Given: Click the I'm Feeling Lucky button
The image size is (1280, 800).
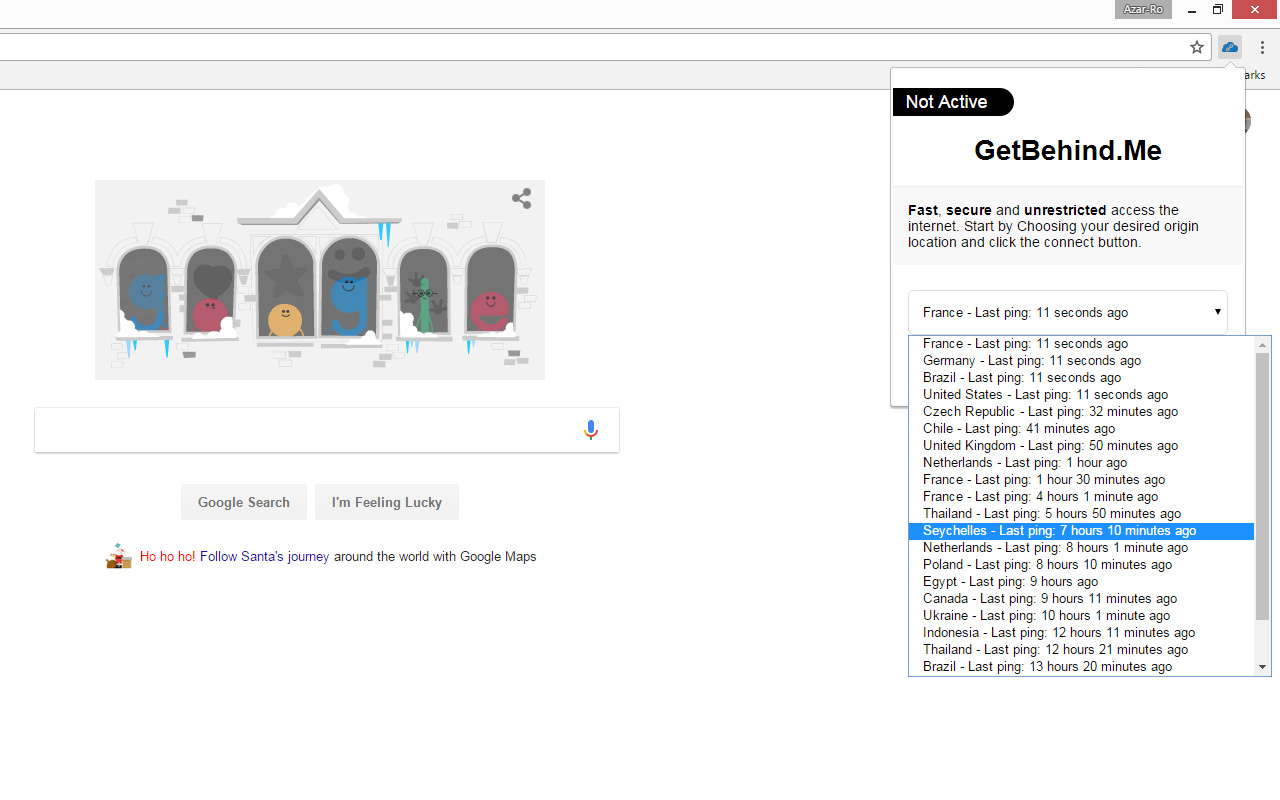Looking at the screenshot, I should point(387,502).
